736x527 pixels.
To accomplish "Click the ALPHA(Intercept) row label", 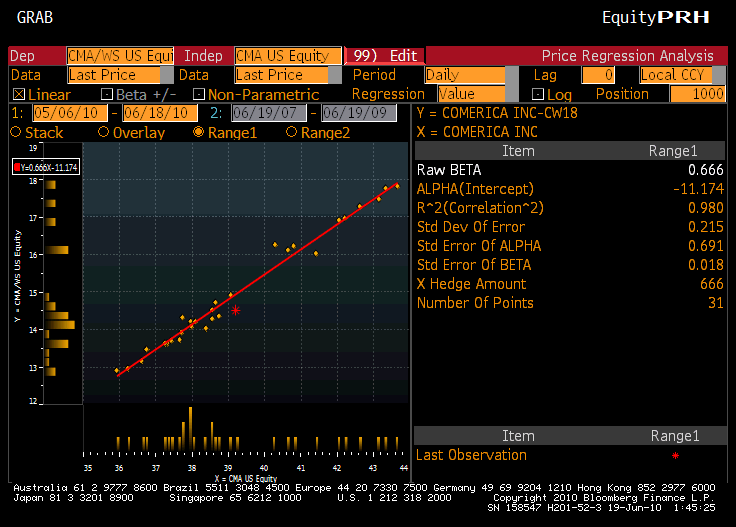I will pos(475,189).
